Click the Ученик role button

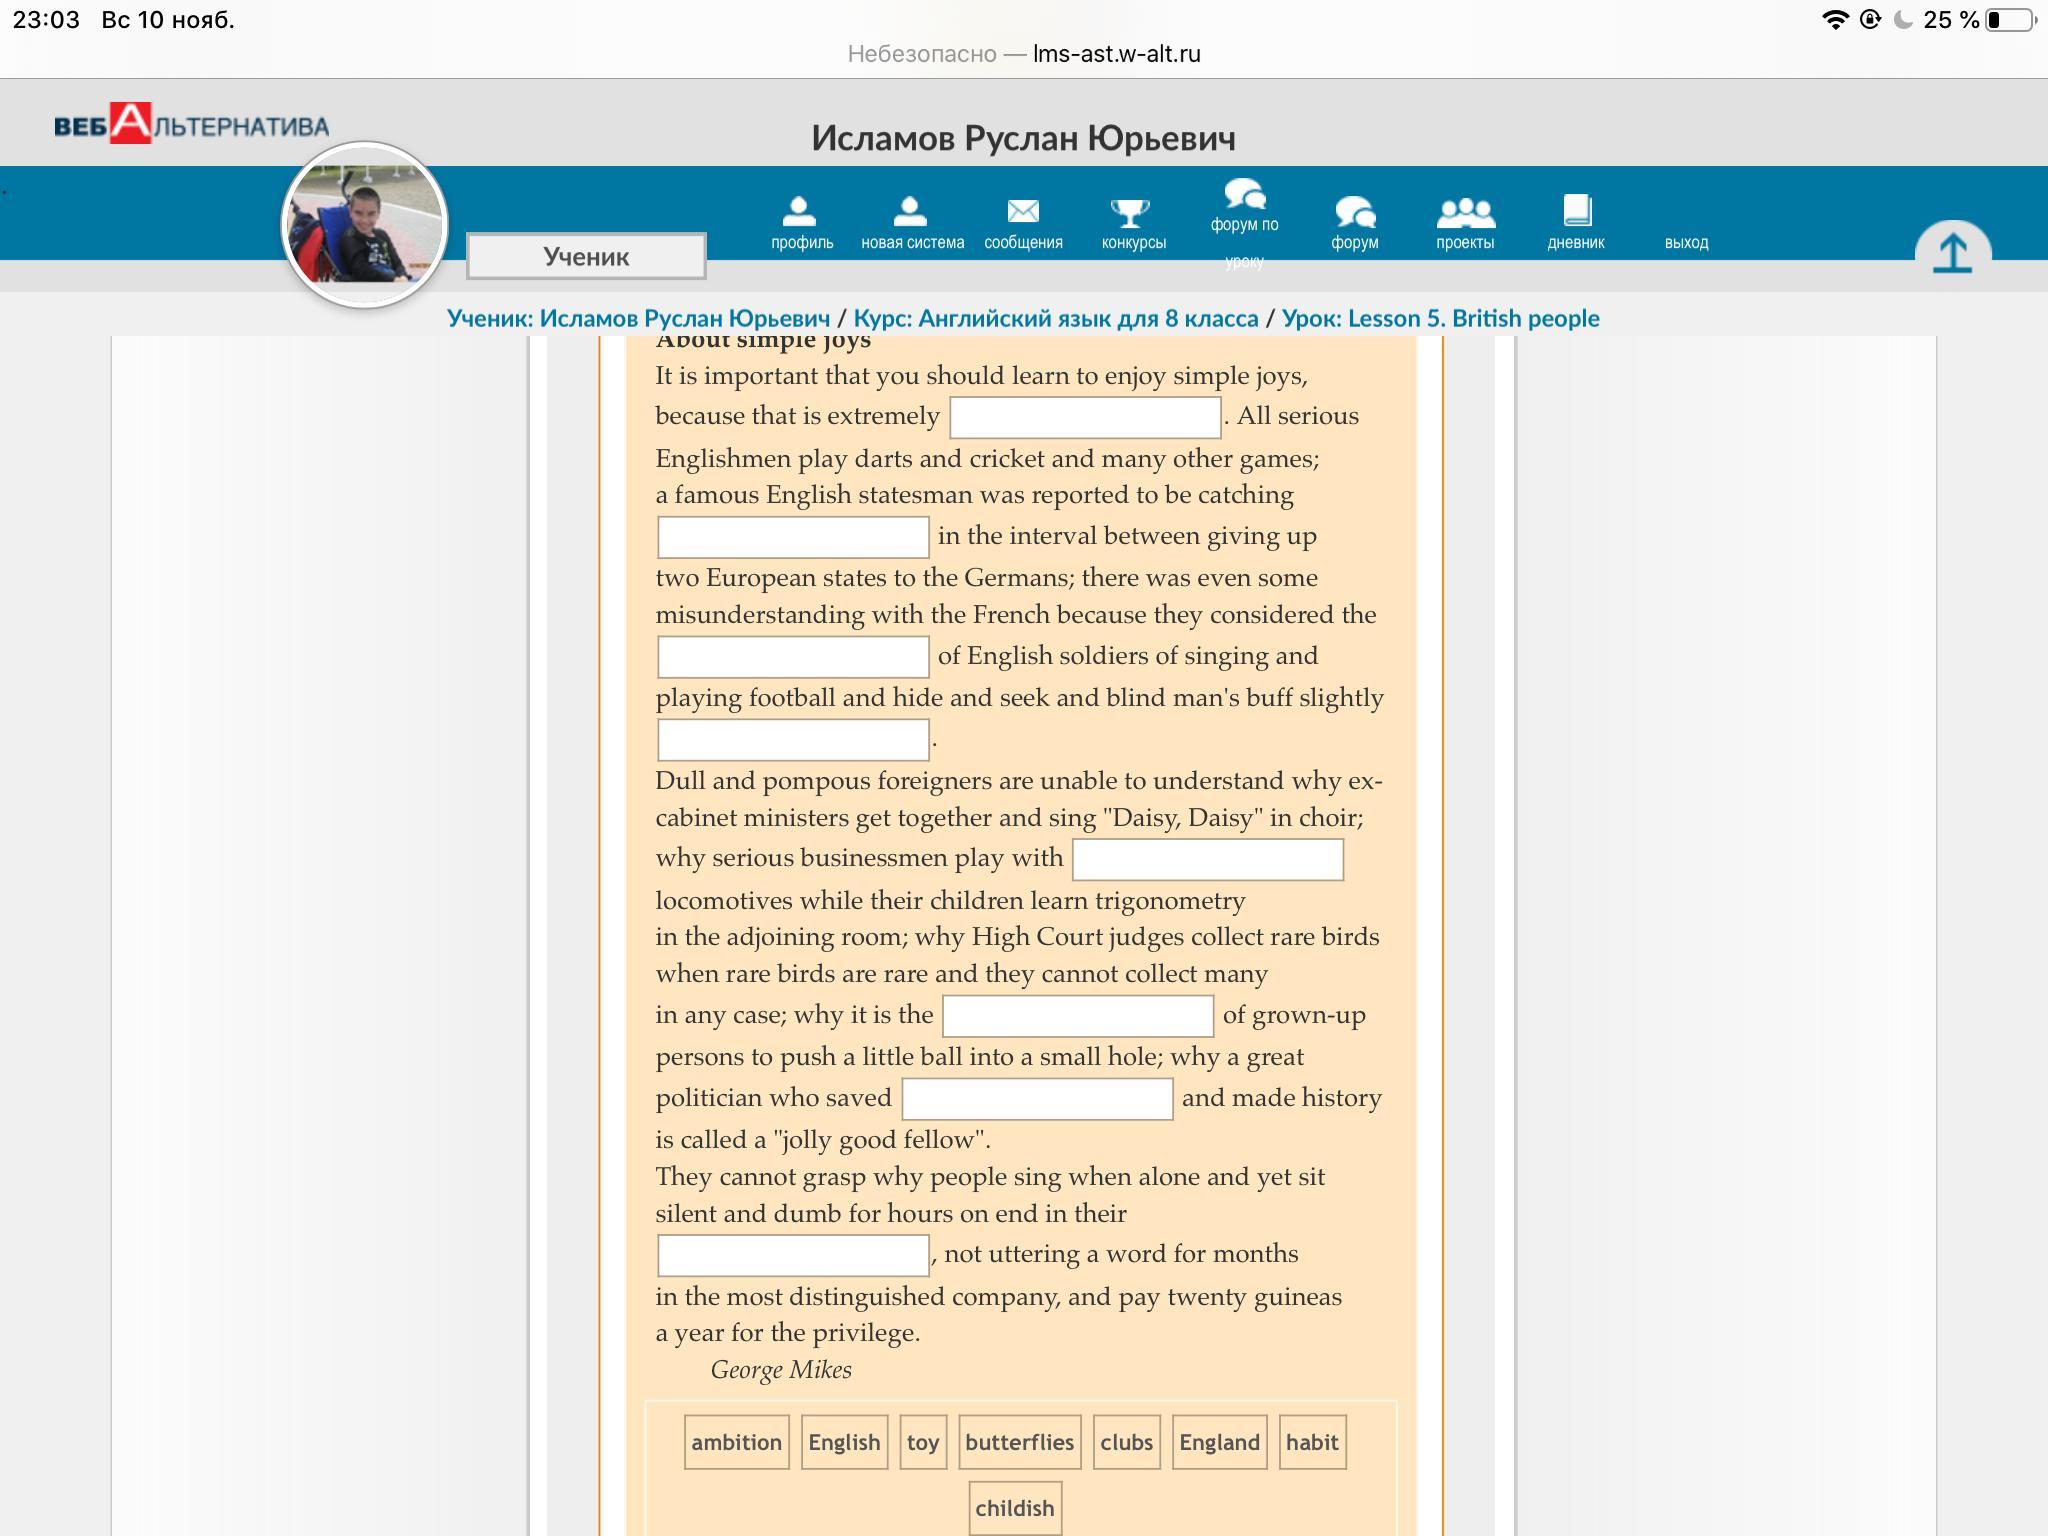[x=586, y=256]
